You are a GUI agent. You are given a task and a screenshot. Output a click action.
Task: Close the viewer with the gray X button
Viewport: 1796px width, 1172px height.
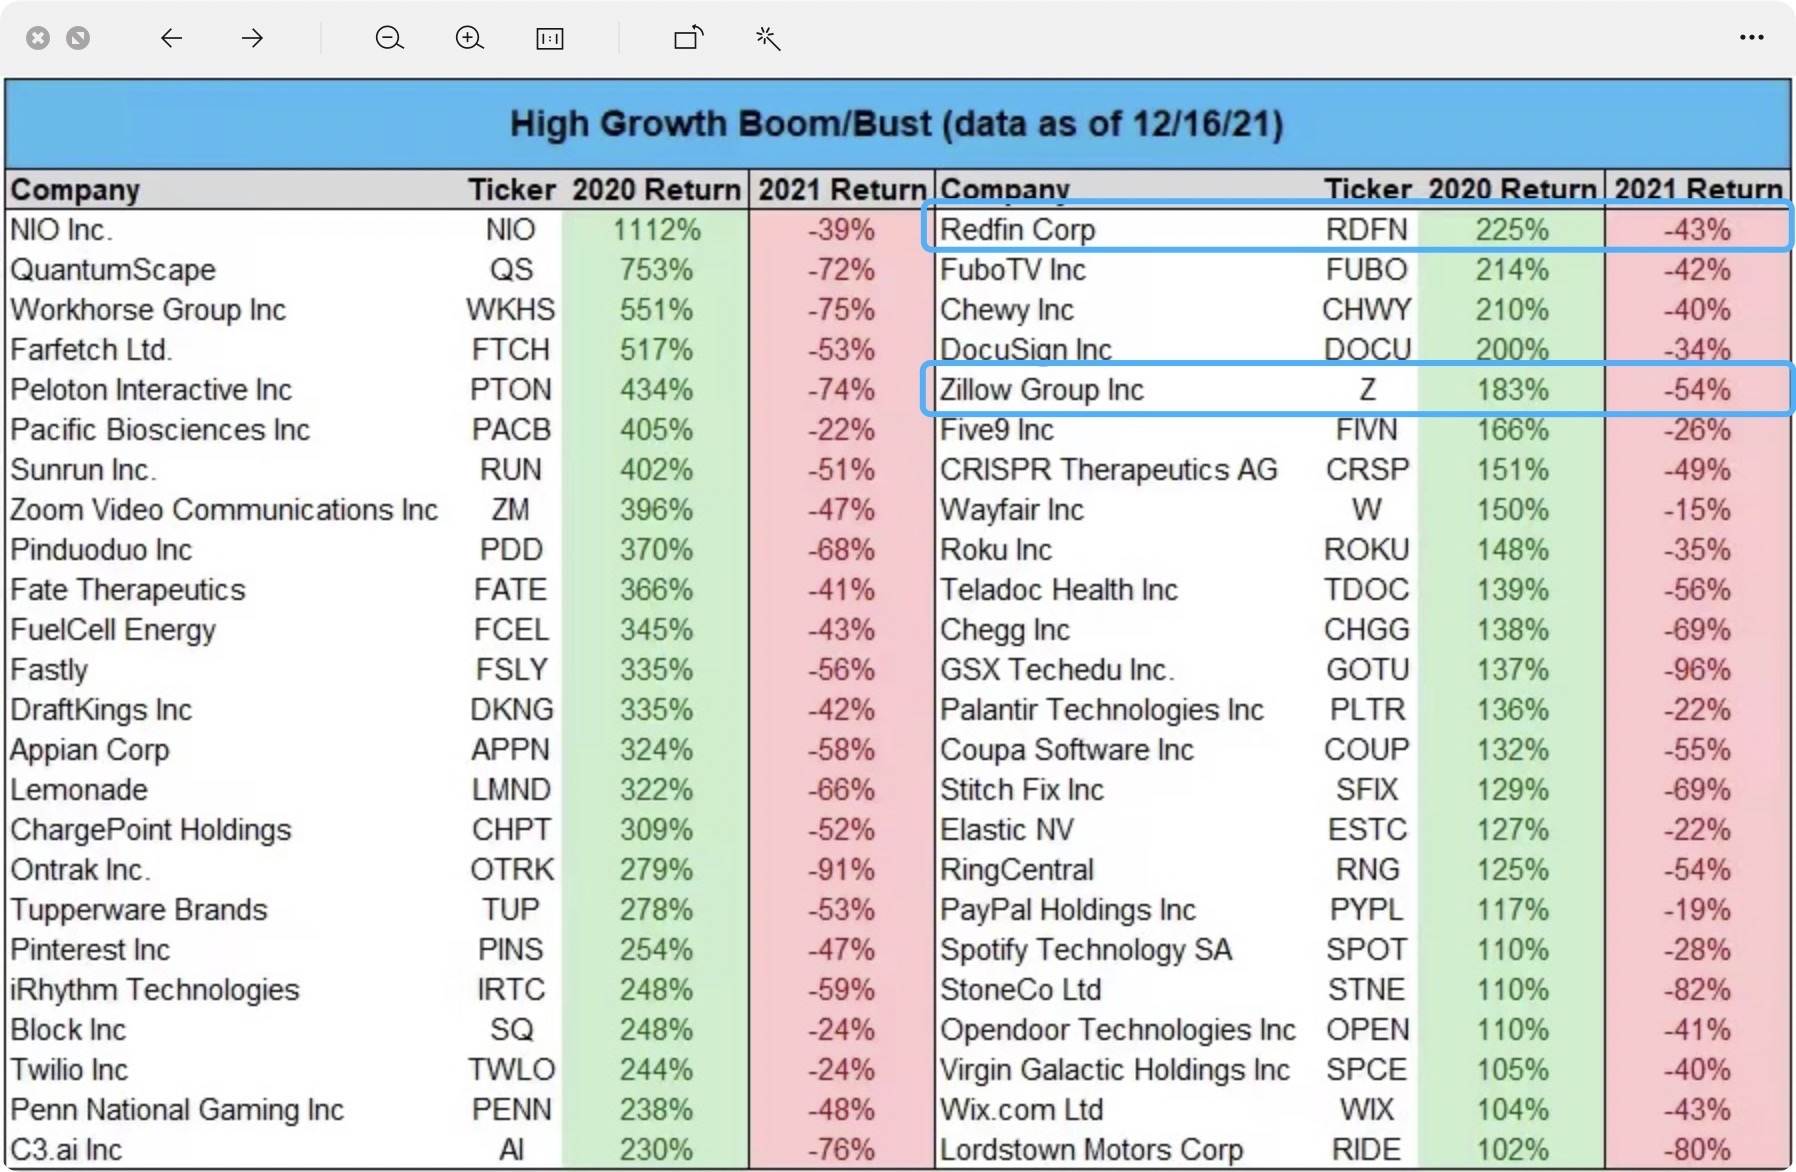pos(38,38)
